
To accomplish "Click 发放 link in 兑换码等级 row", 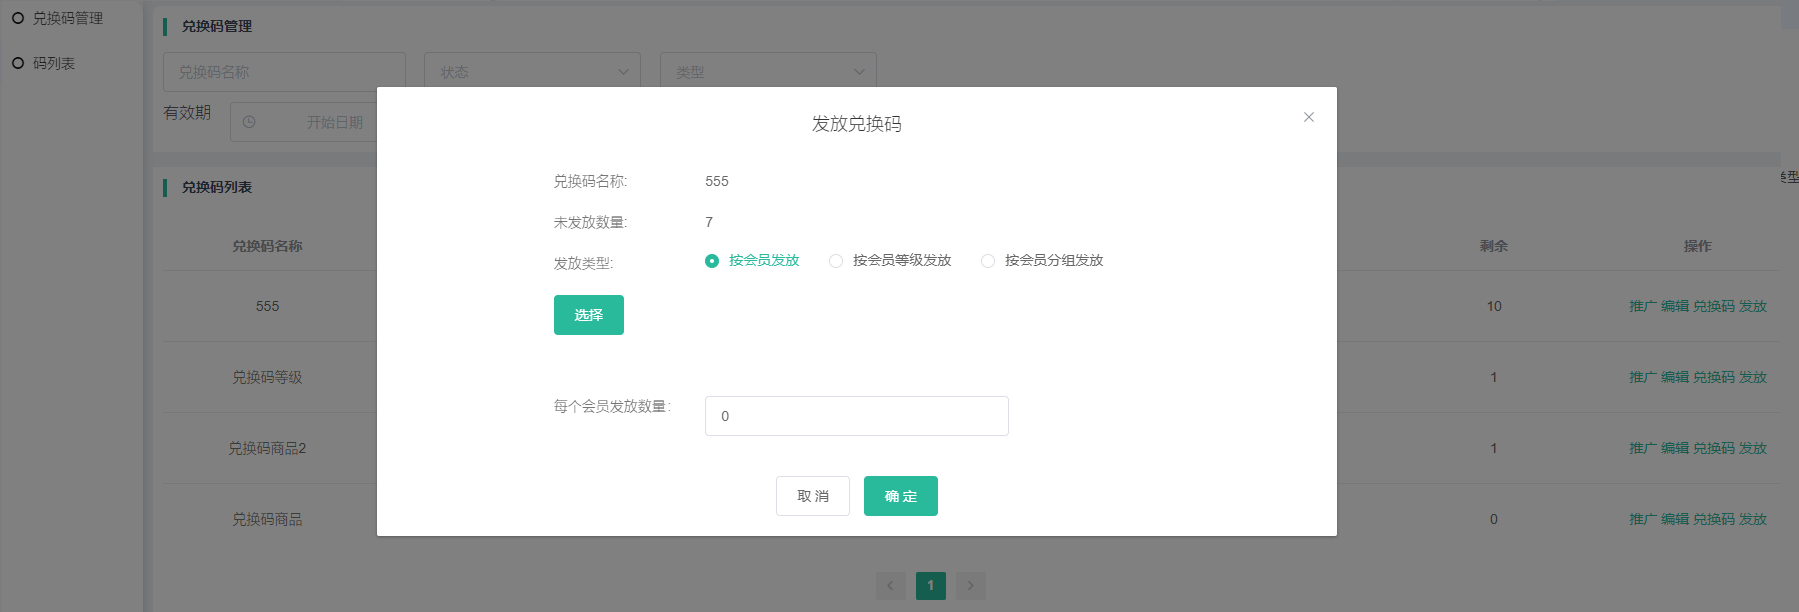I will (1752, 377).
